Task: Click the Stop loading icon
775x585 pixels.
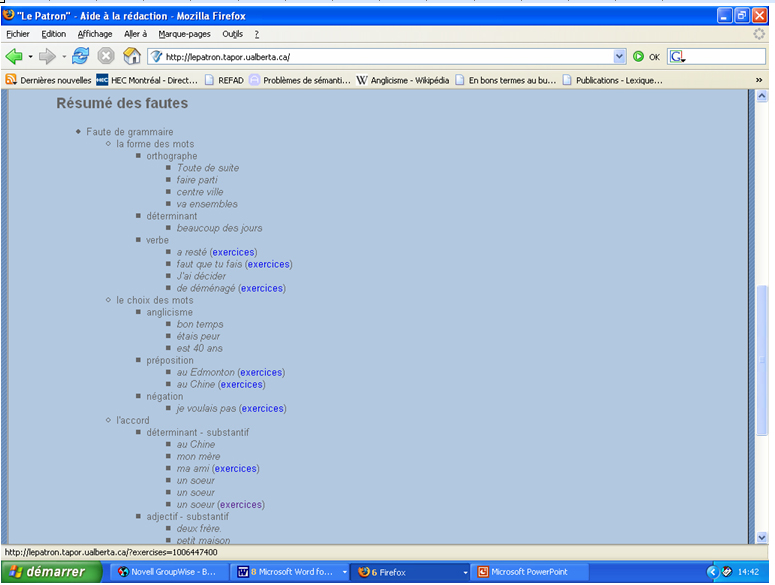Action: click(105, 57)
